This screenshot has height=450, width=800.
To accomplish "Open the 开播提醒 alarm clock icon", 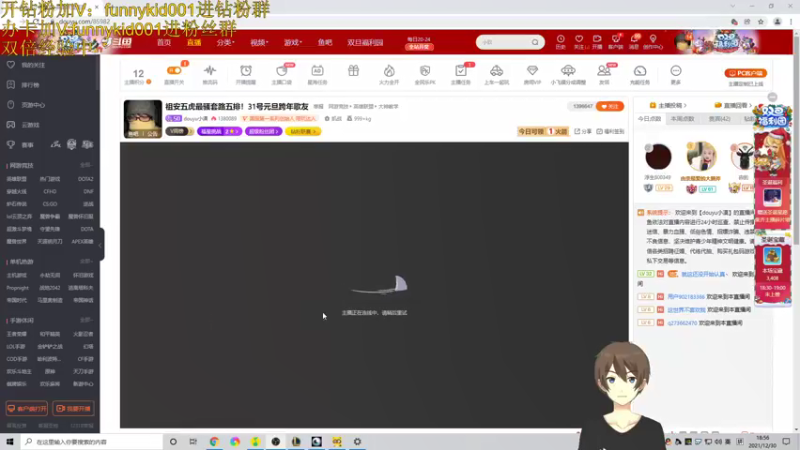I will [x=246, y=70].
